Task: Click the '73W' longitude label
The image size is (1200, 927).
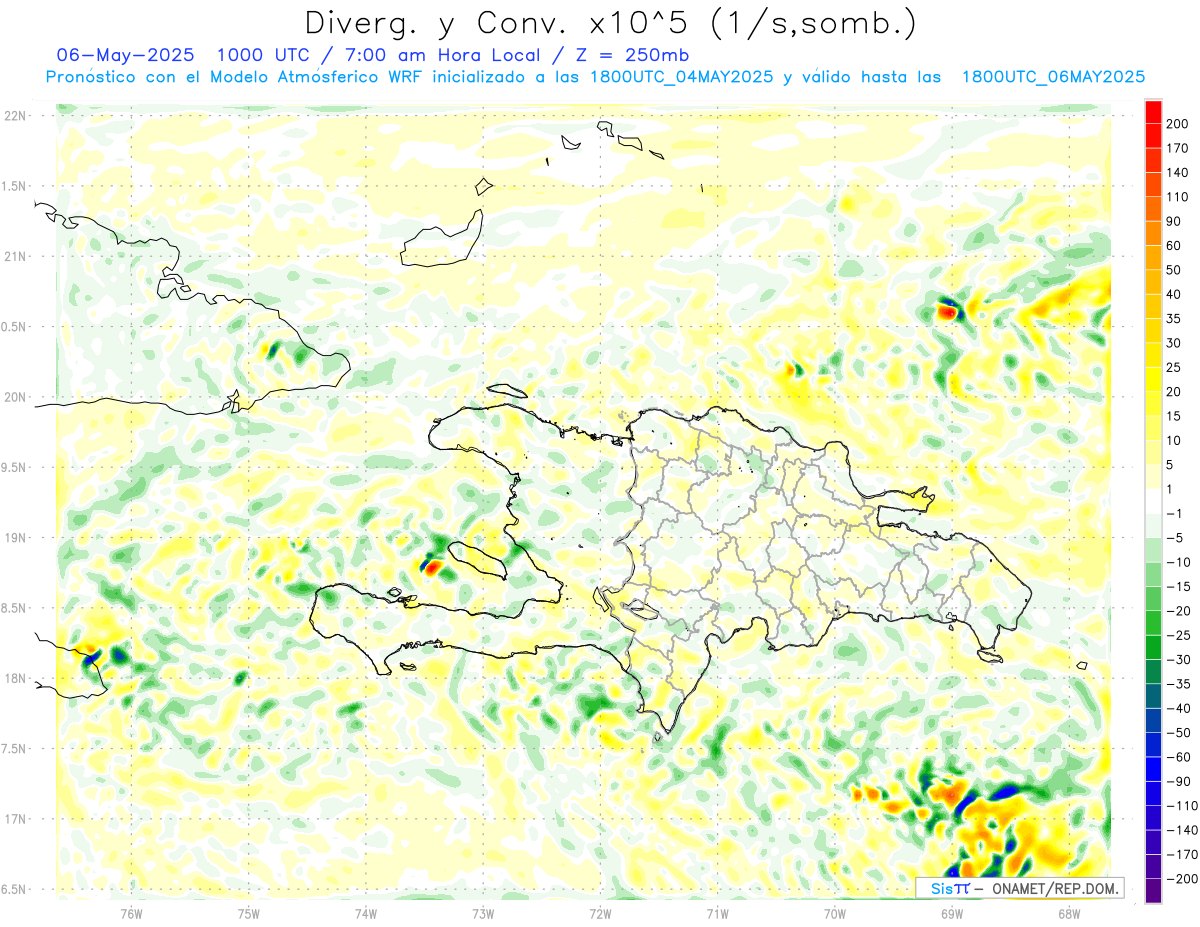Action: [483, 913]
